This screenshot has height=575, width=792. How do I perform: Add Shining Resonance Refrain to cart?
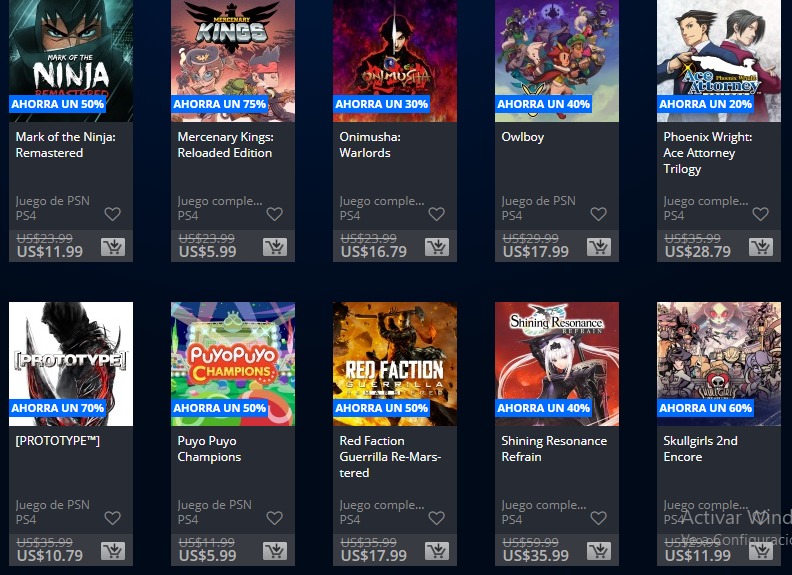(599, 551)
